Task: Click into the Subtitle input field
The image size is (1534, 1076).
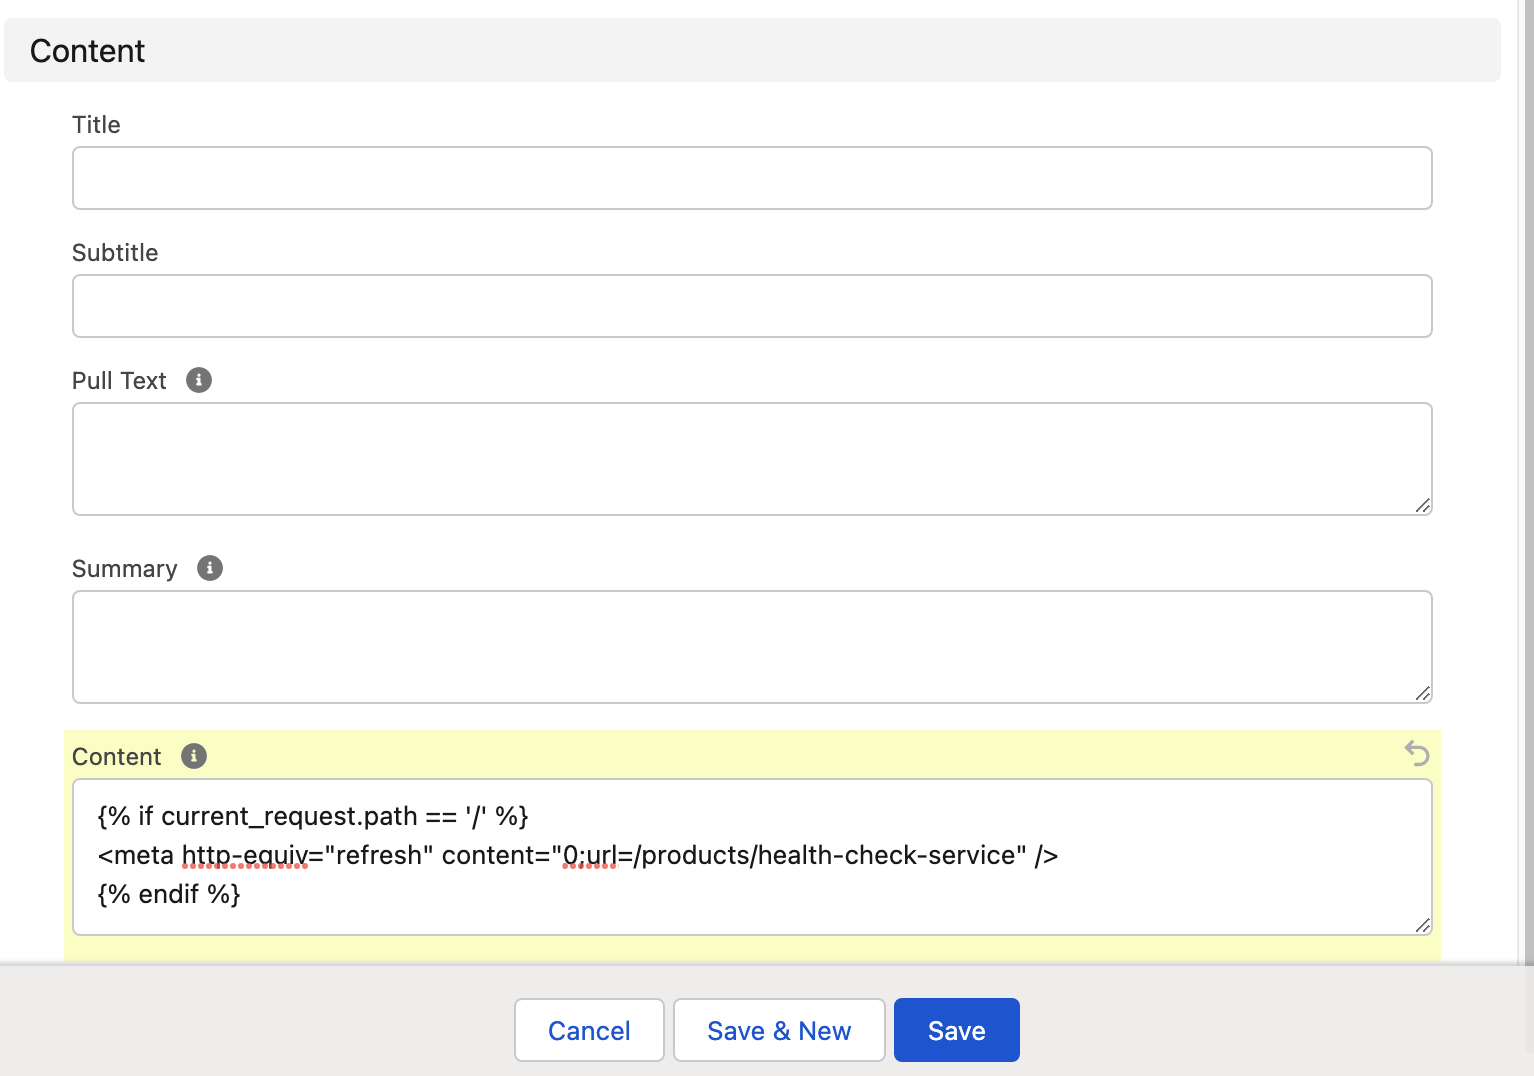Action: pyautogui.click(x=752, y=306)
